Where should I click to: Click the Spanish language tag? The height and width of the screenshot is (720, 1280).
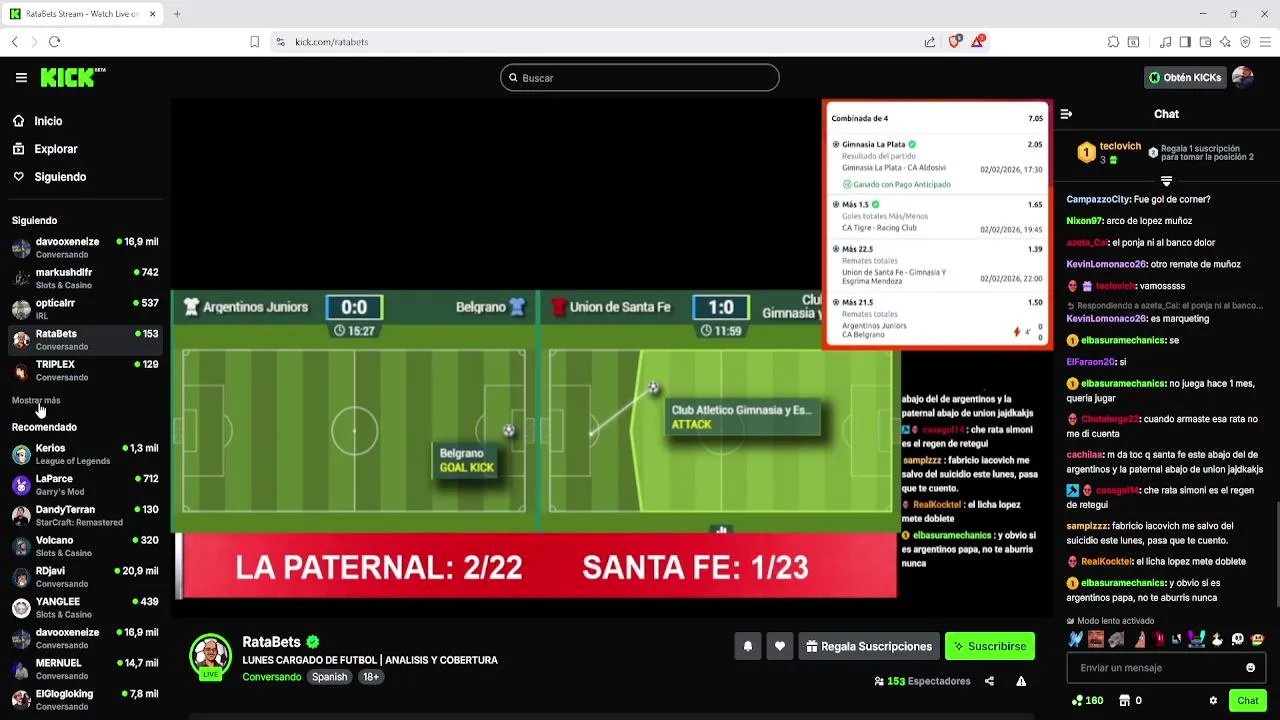[329, 677]
